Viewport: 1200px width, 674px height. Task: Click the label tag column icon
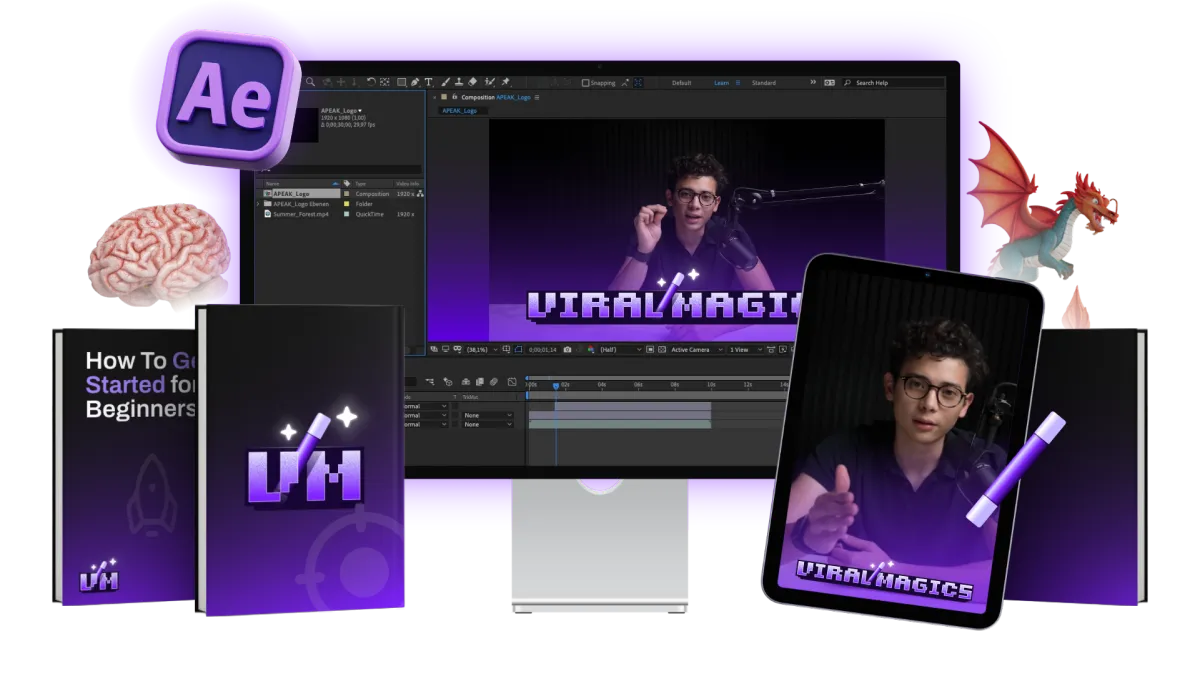(347, 183)
